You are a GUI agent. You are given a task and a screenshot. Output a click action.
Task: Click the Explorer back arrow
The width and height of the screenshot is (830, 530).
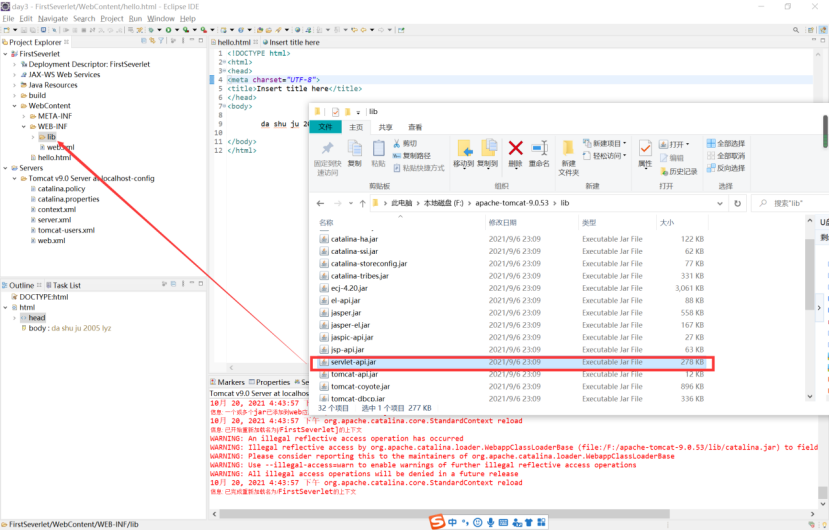point(320,203)
